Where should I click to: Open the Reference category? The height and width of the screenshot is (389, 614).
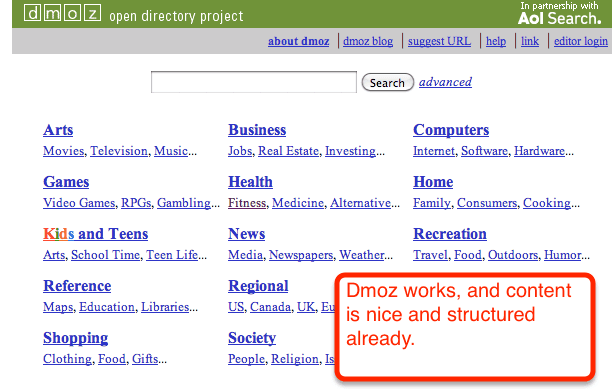77,286
